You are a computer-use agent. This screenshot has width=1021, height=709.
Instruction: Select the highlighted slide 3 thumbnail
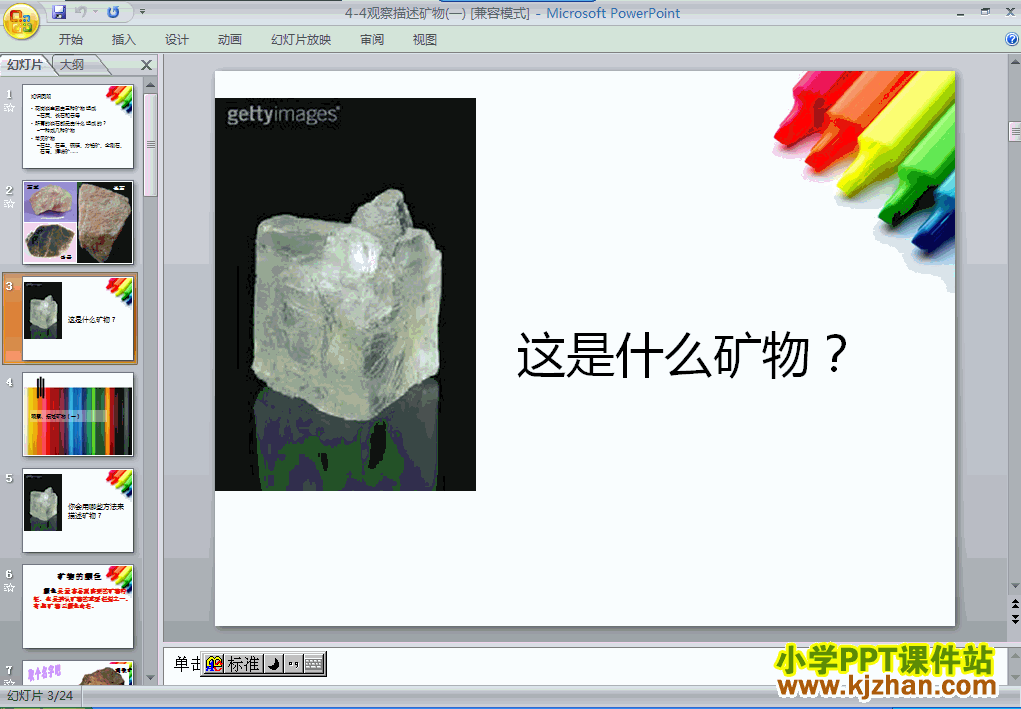(x=78, y=318)
